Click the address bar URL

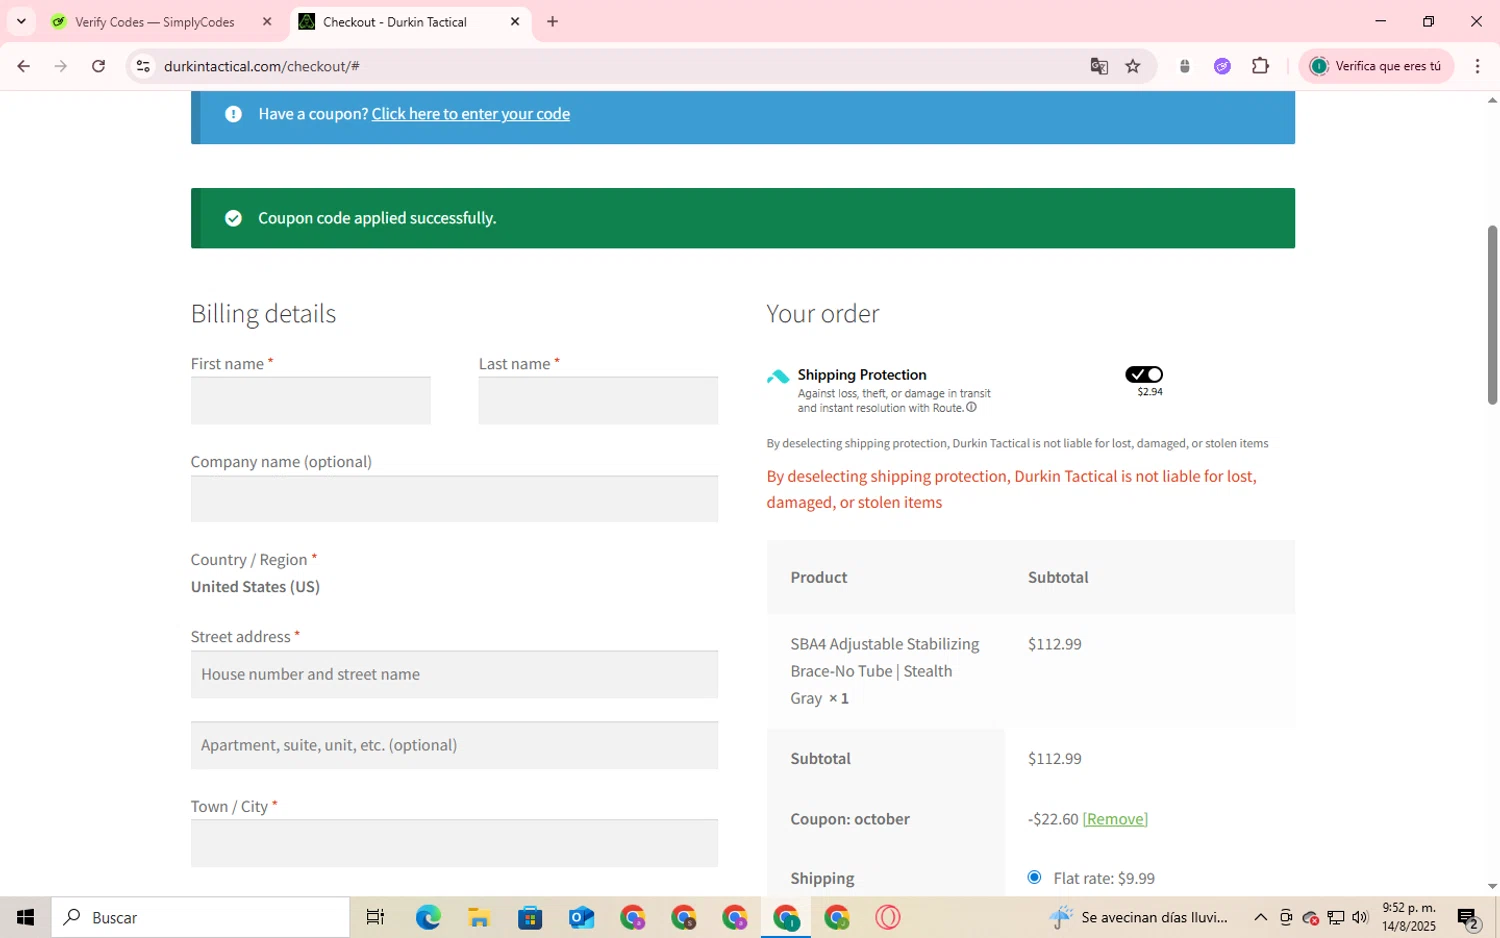click(262, 66)
